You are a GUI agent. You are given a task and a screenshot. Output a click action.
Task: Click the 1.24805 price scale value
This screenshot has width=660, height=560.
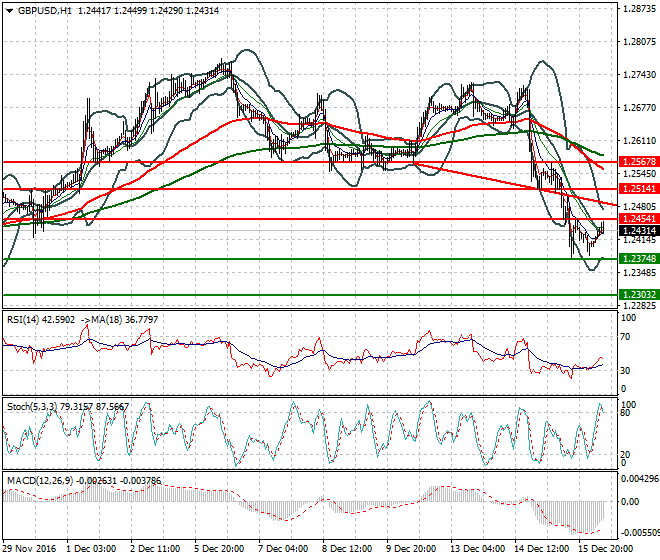(x=639, y=207)
